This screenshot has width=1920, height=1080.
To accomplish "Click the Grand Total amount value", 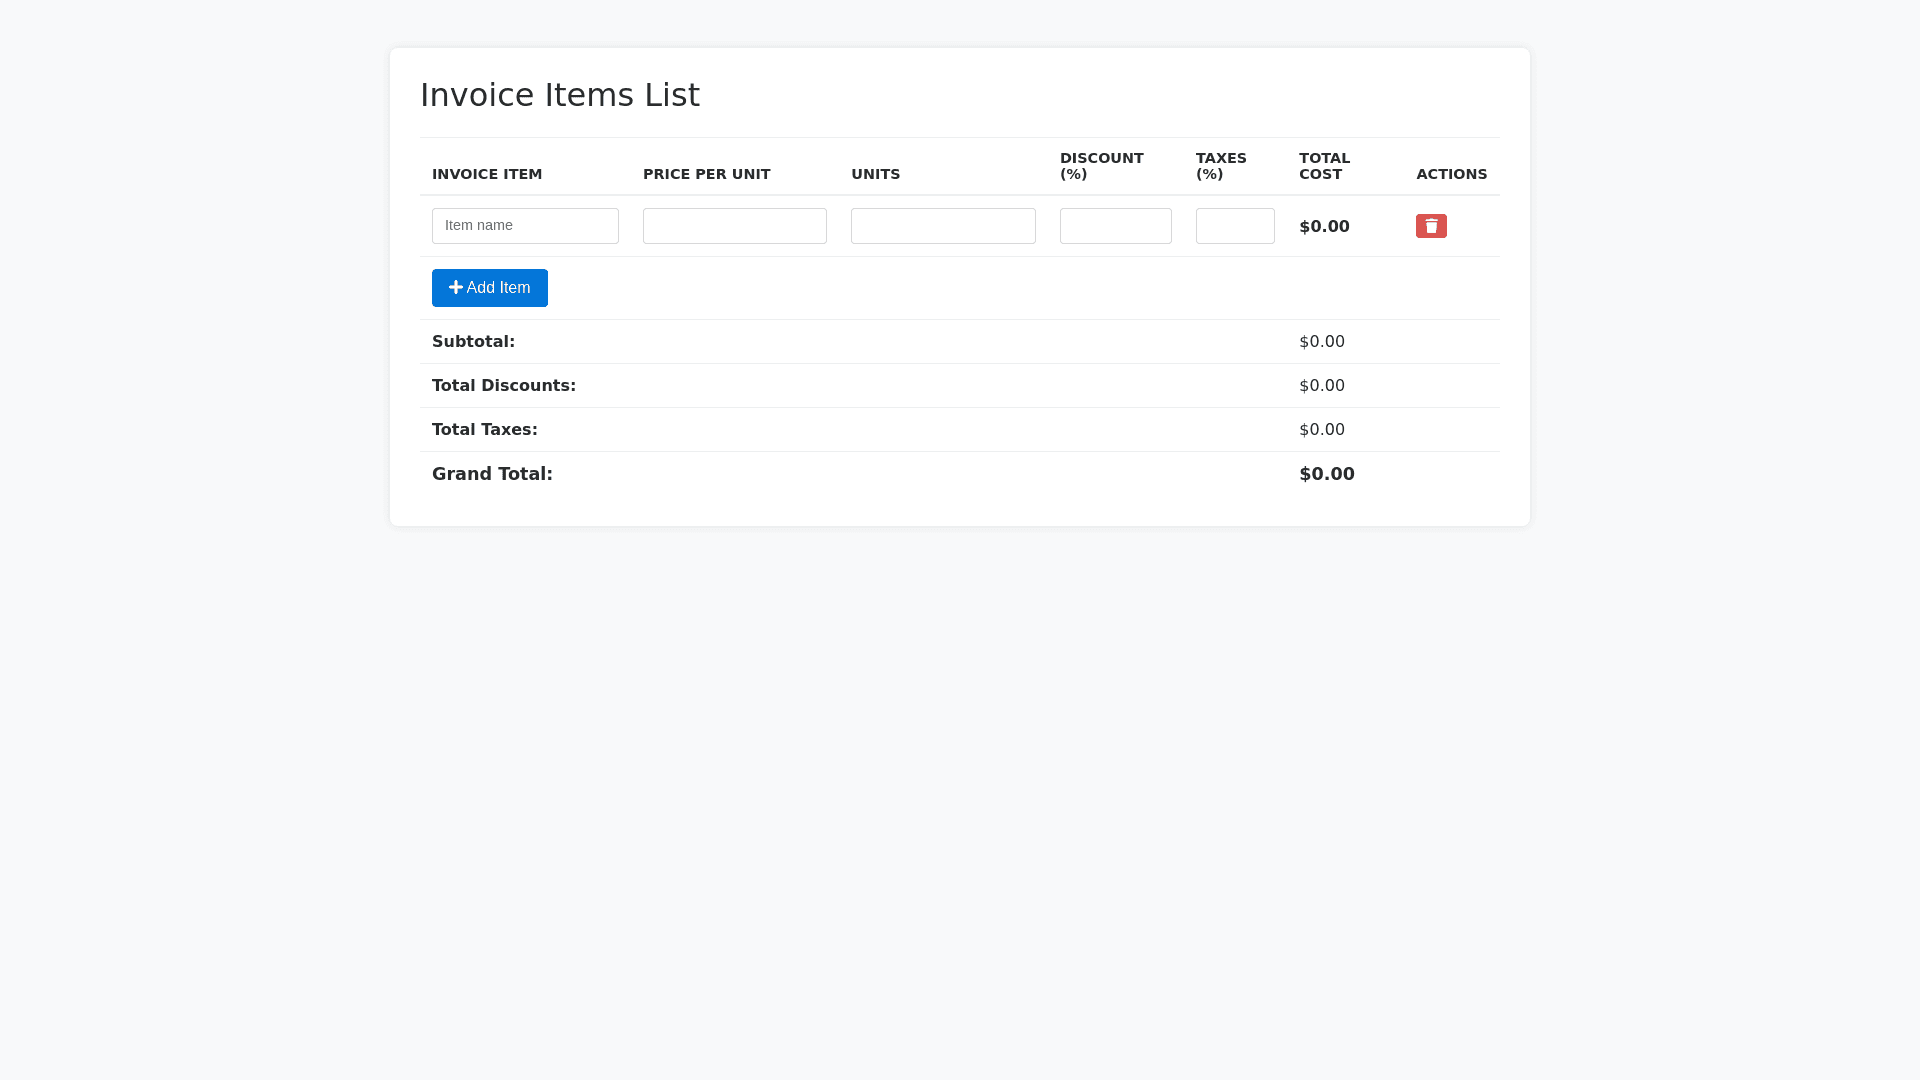I will click(x=1326, y=474).
